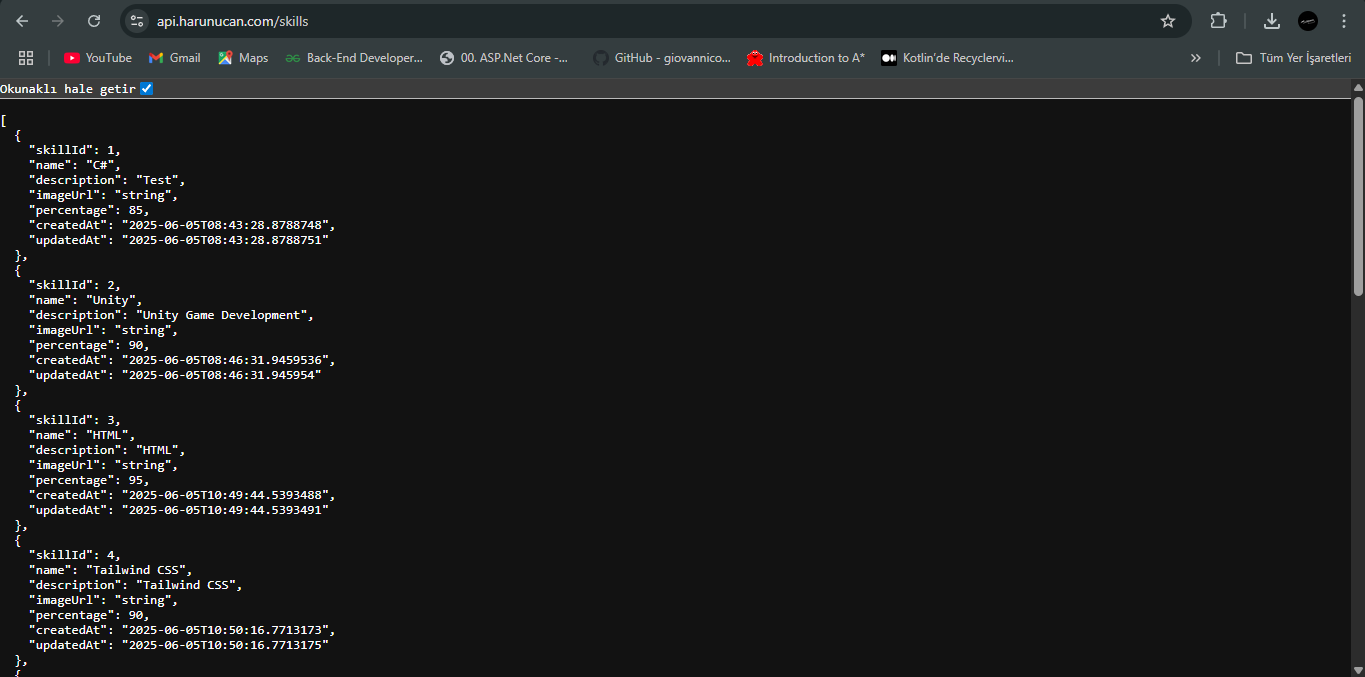Reload the current page

[x=94, y=20]
